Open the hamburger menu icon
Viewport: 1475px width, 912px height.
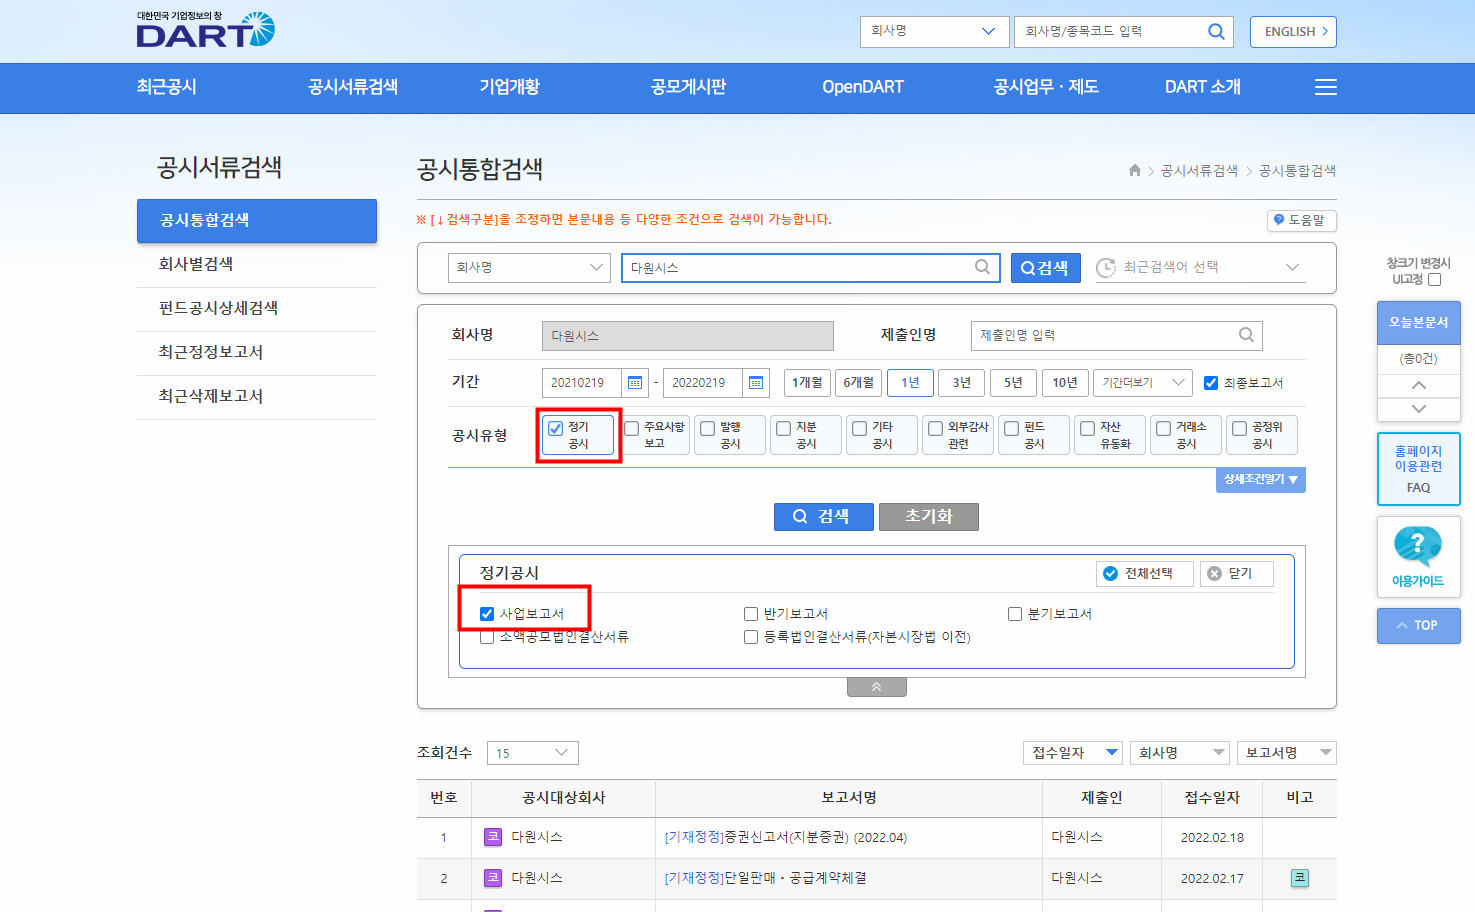[1326, 87]
